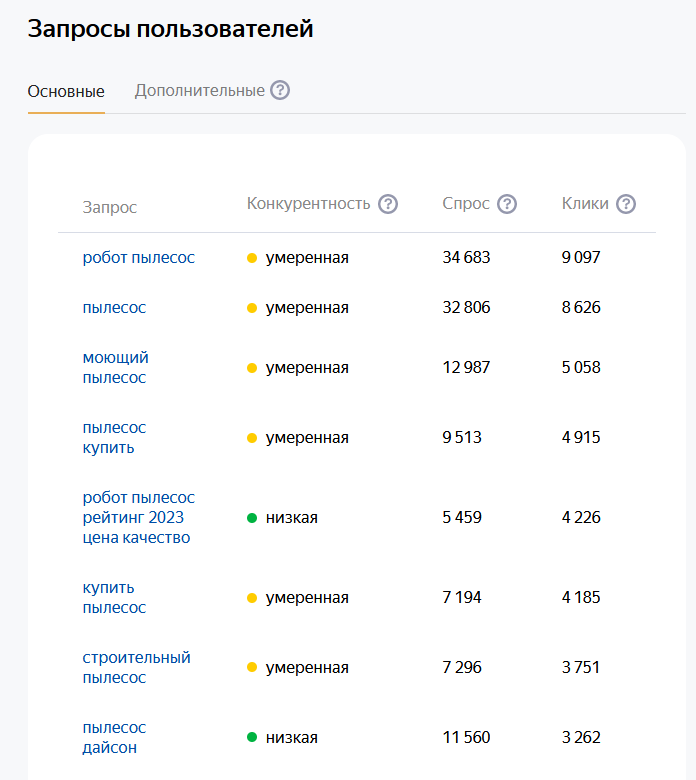The height and width of the screenshot is (780, 696).
Task: Click the Запросы пользователей heading
Action: click(170, 29)
